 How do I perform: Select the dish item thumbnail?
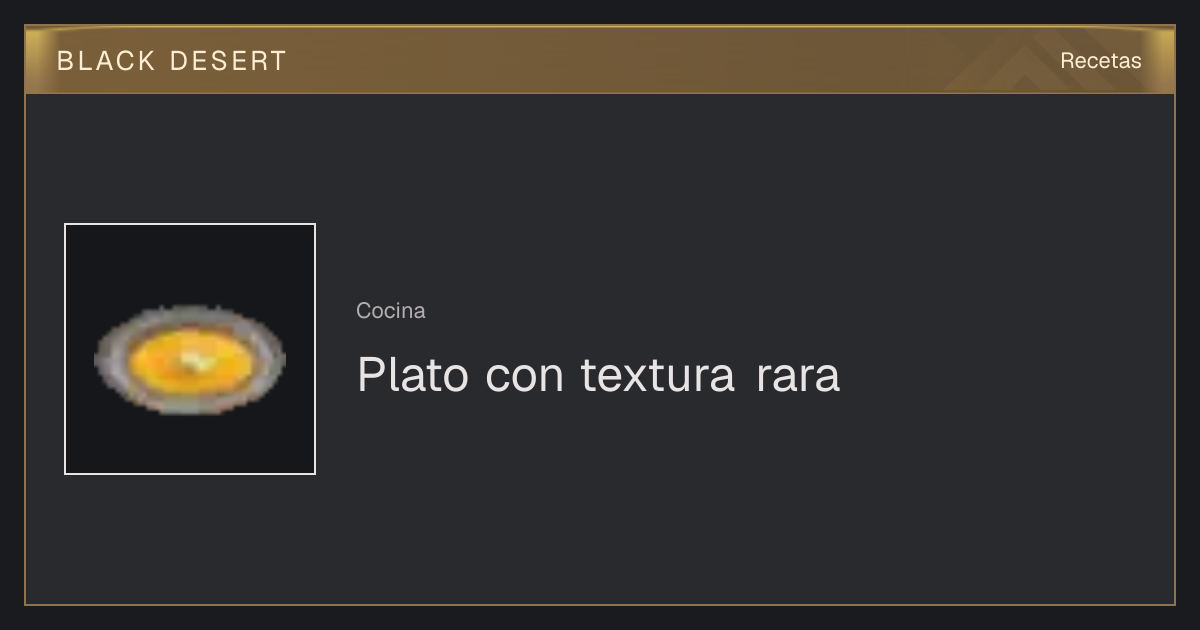pyautogui.click(x=190, y=349)
